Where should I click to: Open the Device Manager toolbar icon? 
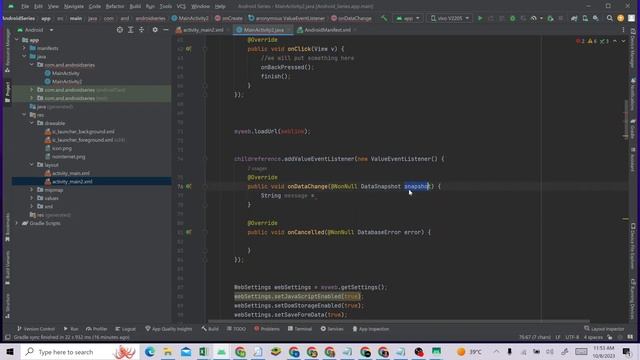pyautogui.click(x=585, y=18)
